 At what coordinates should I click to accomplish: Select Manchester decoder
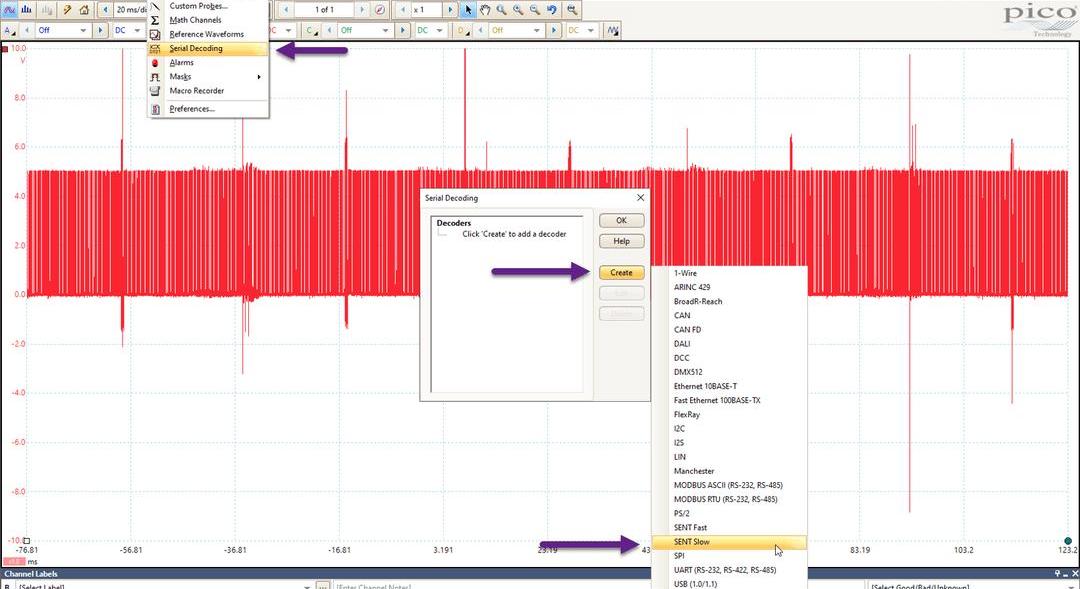pos(729,471)
